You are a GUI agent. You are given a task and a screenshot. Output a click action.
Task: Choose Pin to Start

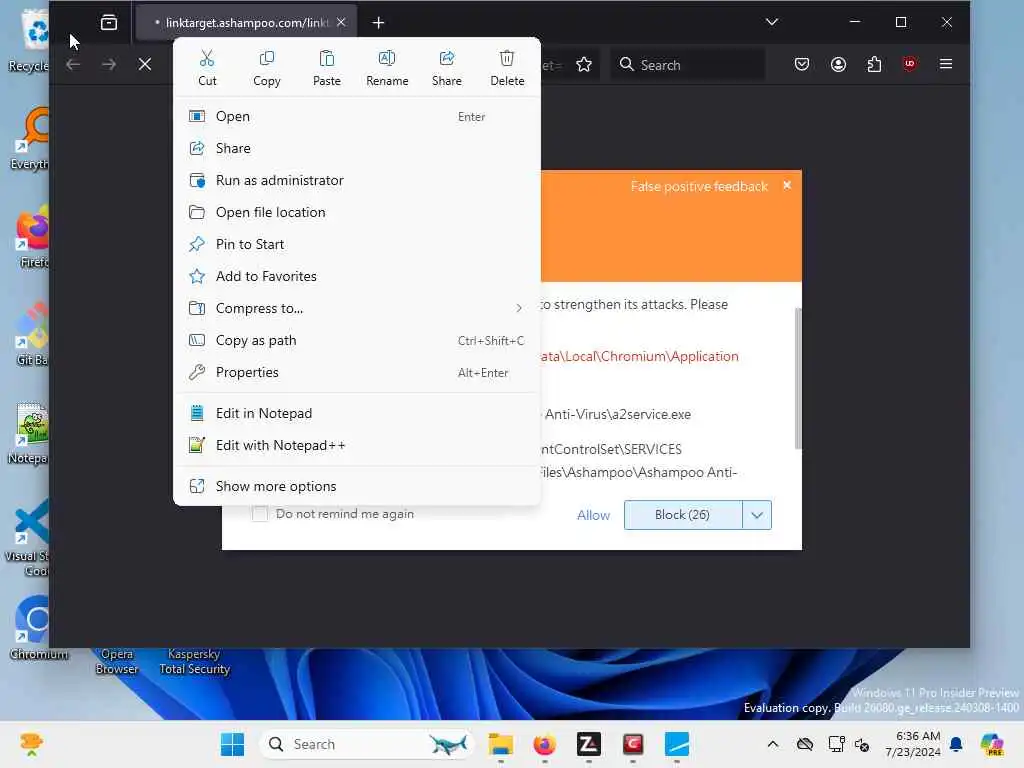tap(357, 244)
